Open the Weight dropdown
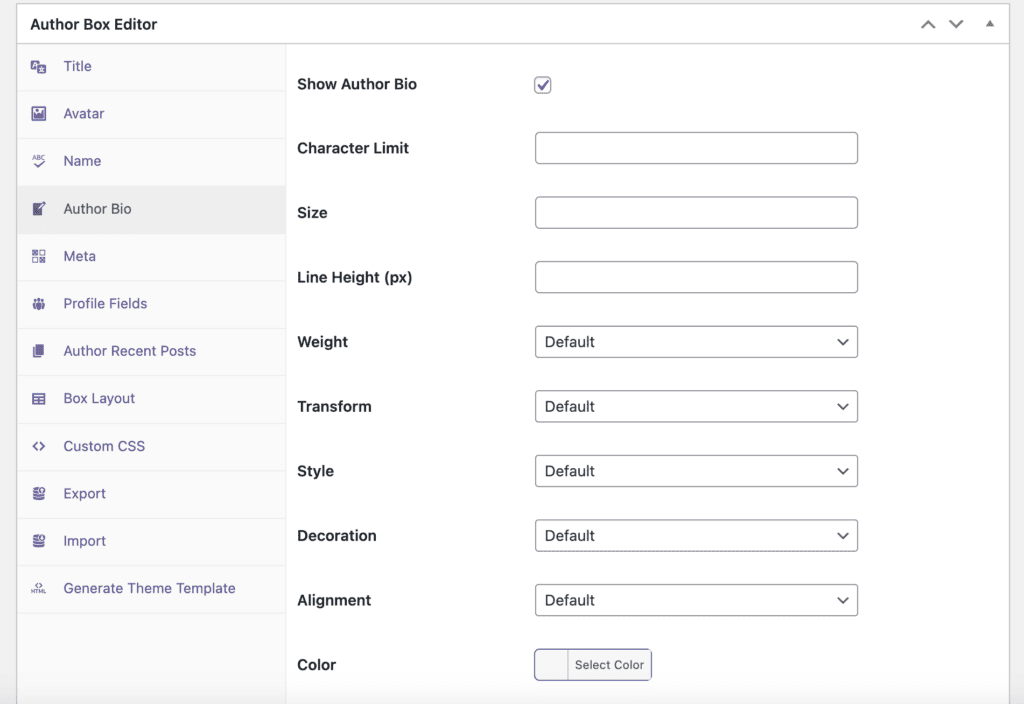The image size is (1024, 704). tap(696, 341)
